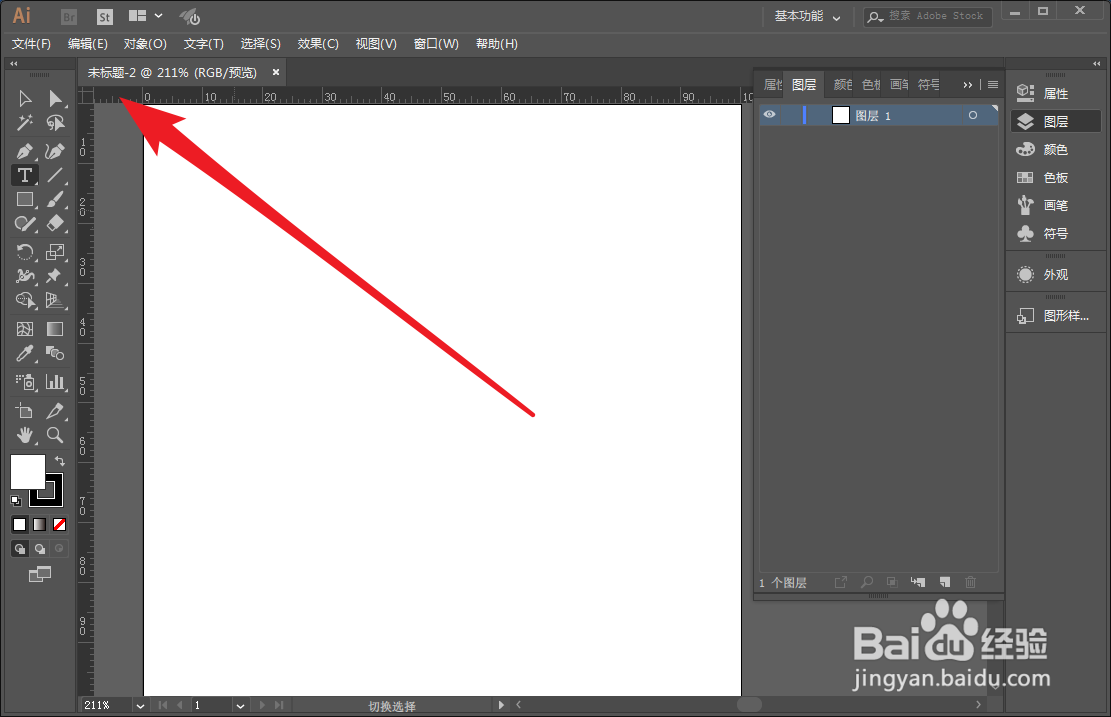Click the 图层 1 thumbnail
The width and height of the screenshot is (1111, 717).
click(x=840, y=115)
